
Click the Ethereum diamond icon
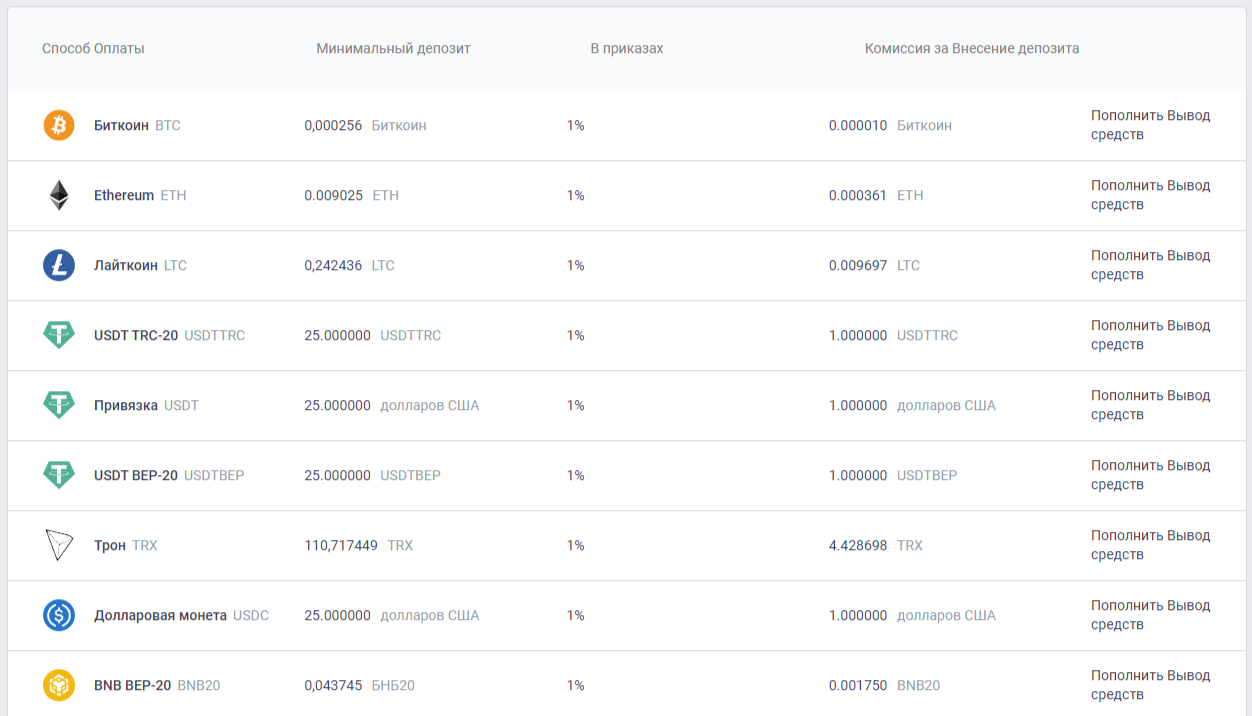tap(59, 195)
